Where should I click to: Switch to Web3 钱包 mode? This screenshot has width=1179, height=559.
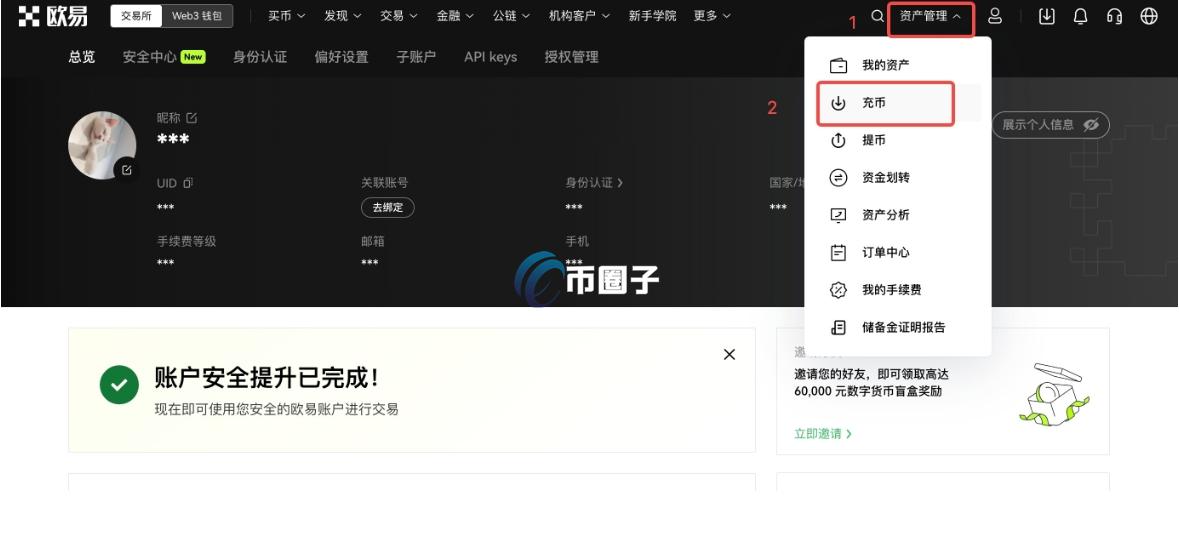(197, 16)
